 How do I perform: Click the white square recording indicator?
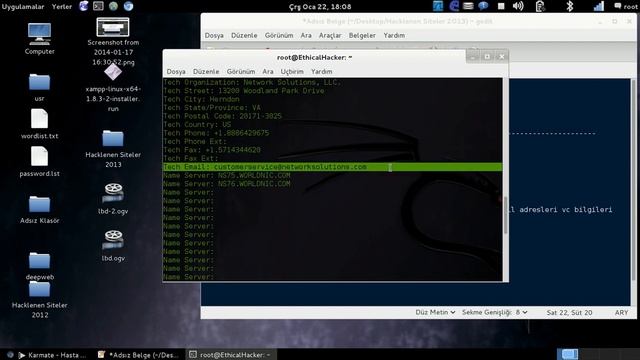501,6
